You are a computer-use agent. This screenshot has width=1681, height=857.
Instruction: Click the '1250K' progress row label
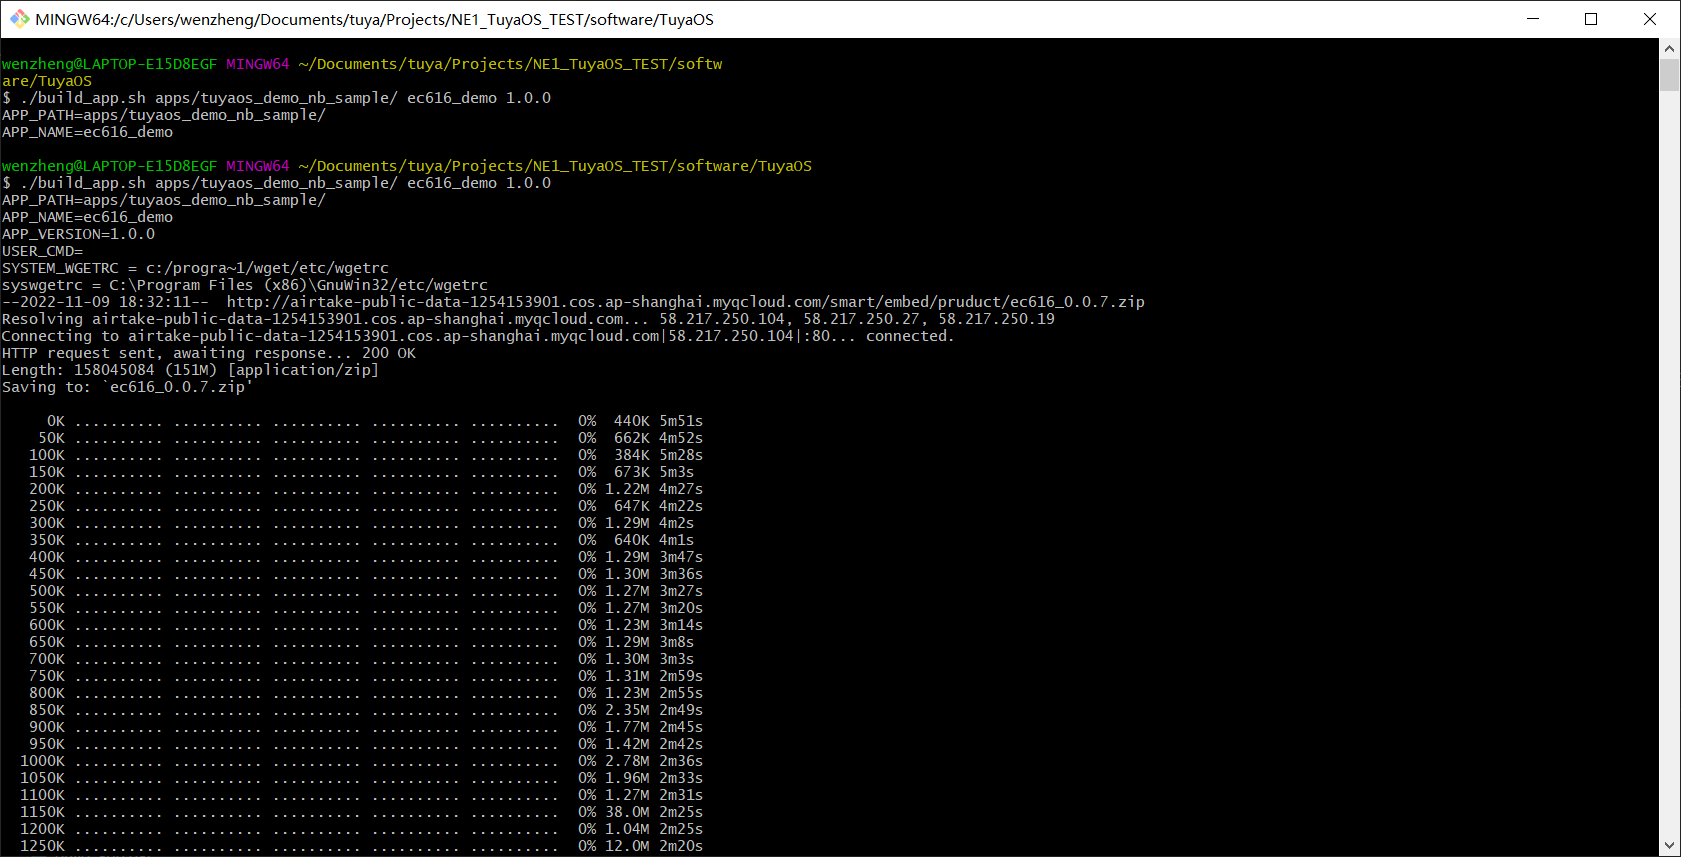pos(42,846)
